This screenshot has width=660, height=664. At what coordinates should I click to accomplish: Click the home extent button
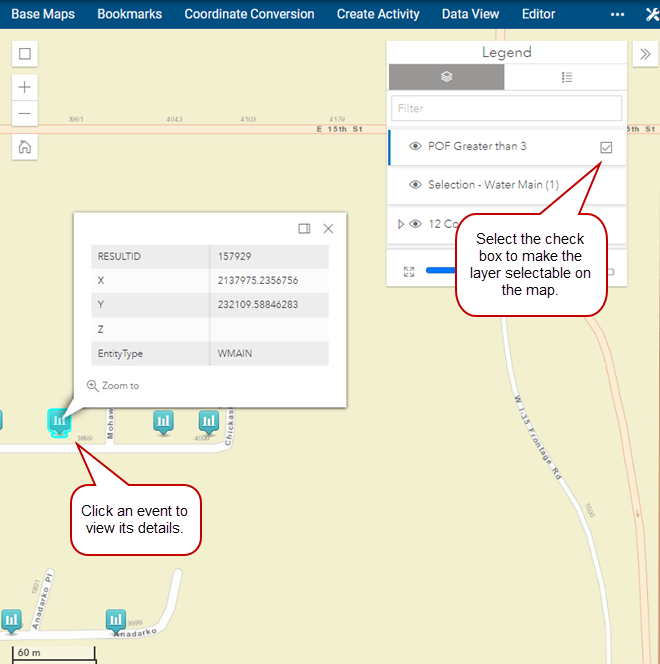point(25,146)
